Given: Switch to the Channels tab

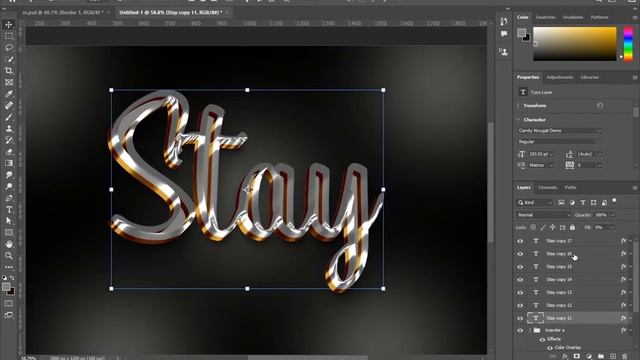Looking at the screenshot, I should 547,188.
